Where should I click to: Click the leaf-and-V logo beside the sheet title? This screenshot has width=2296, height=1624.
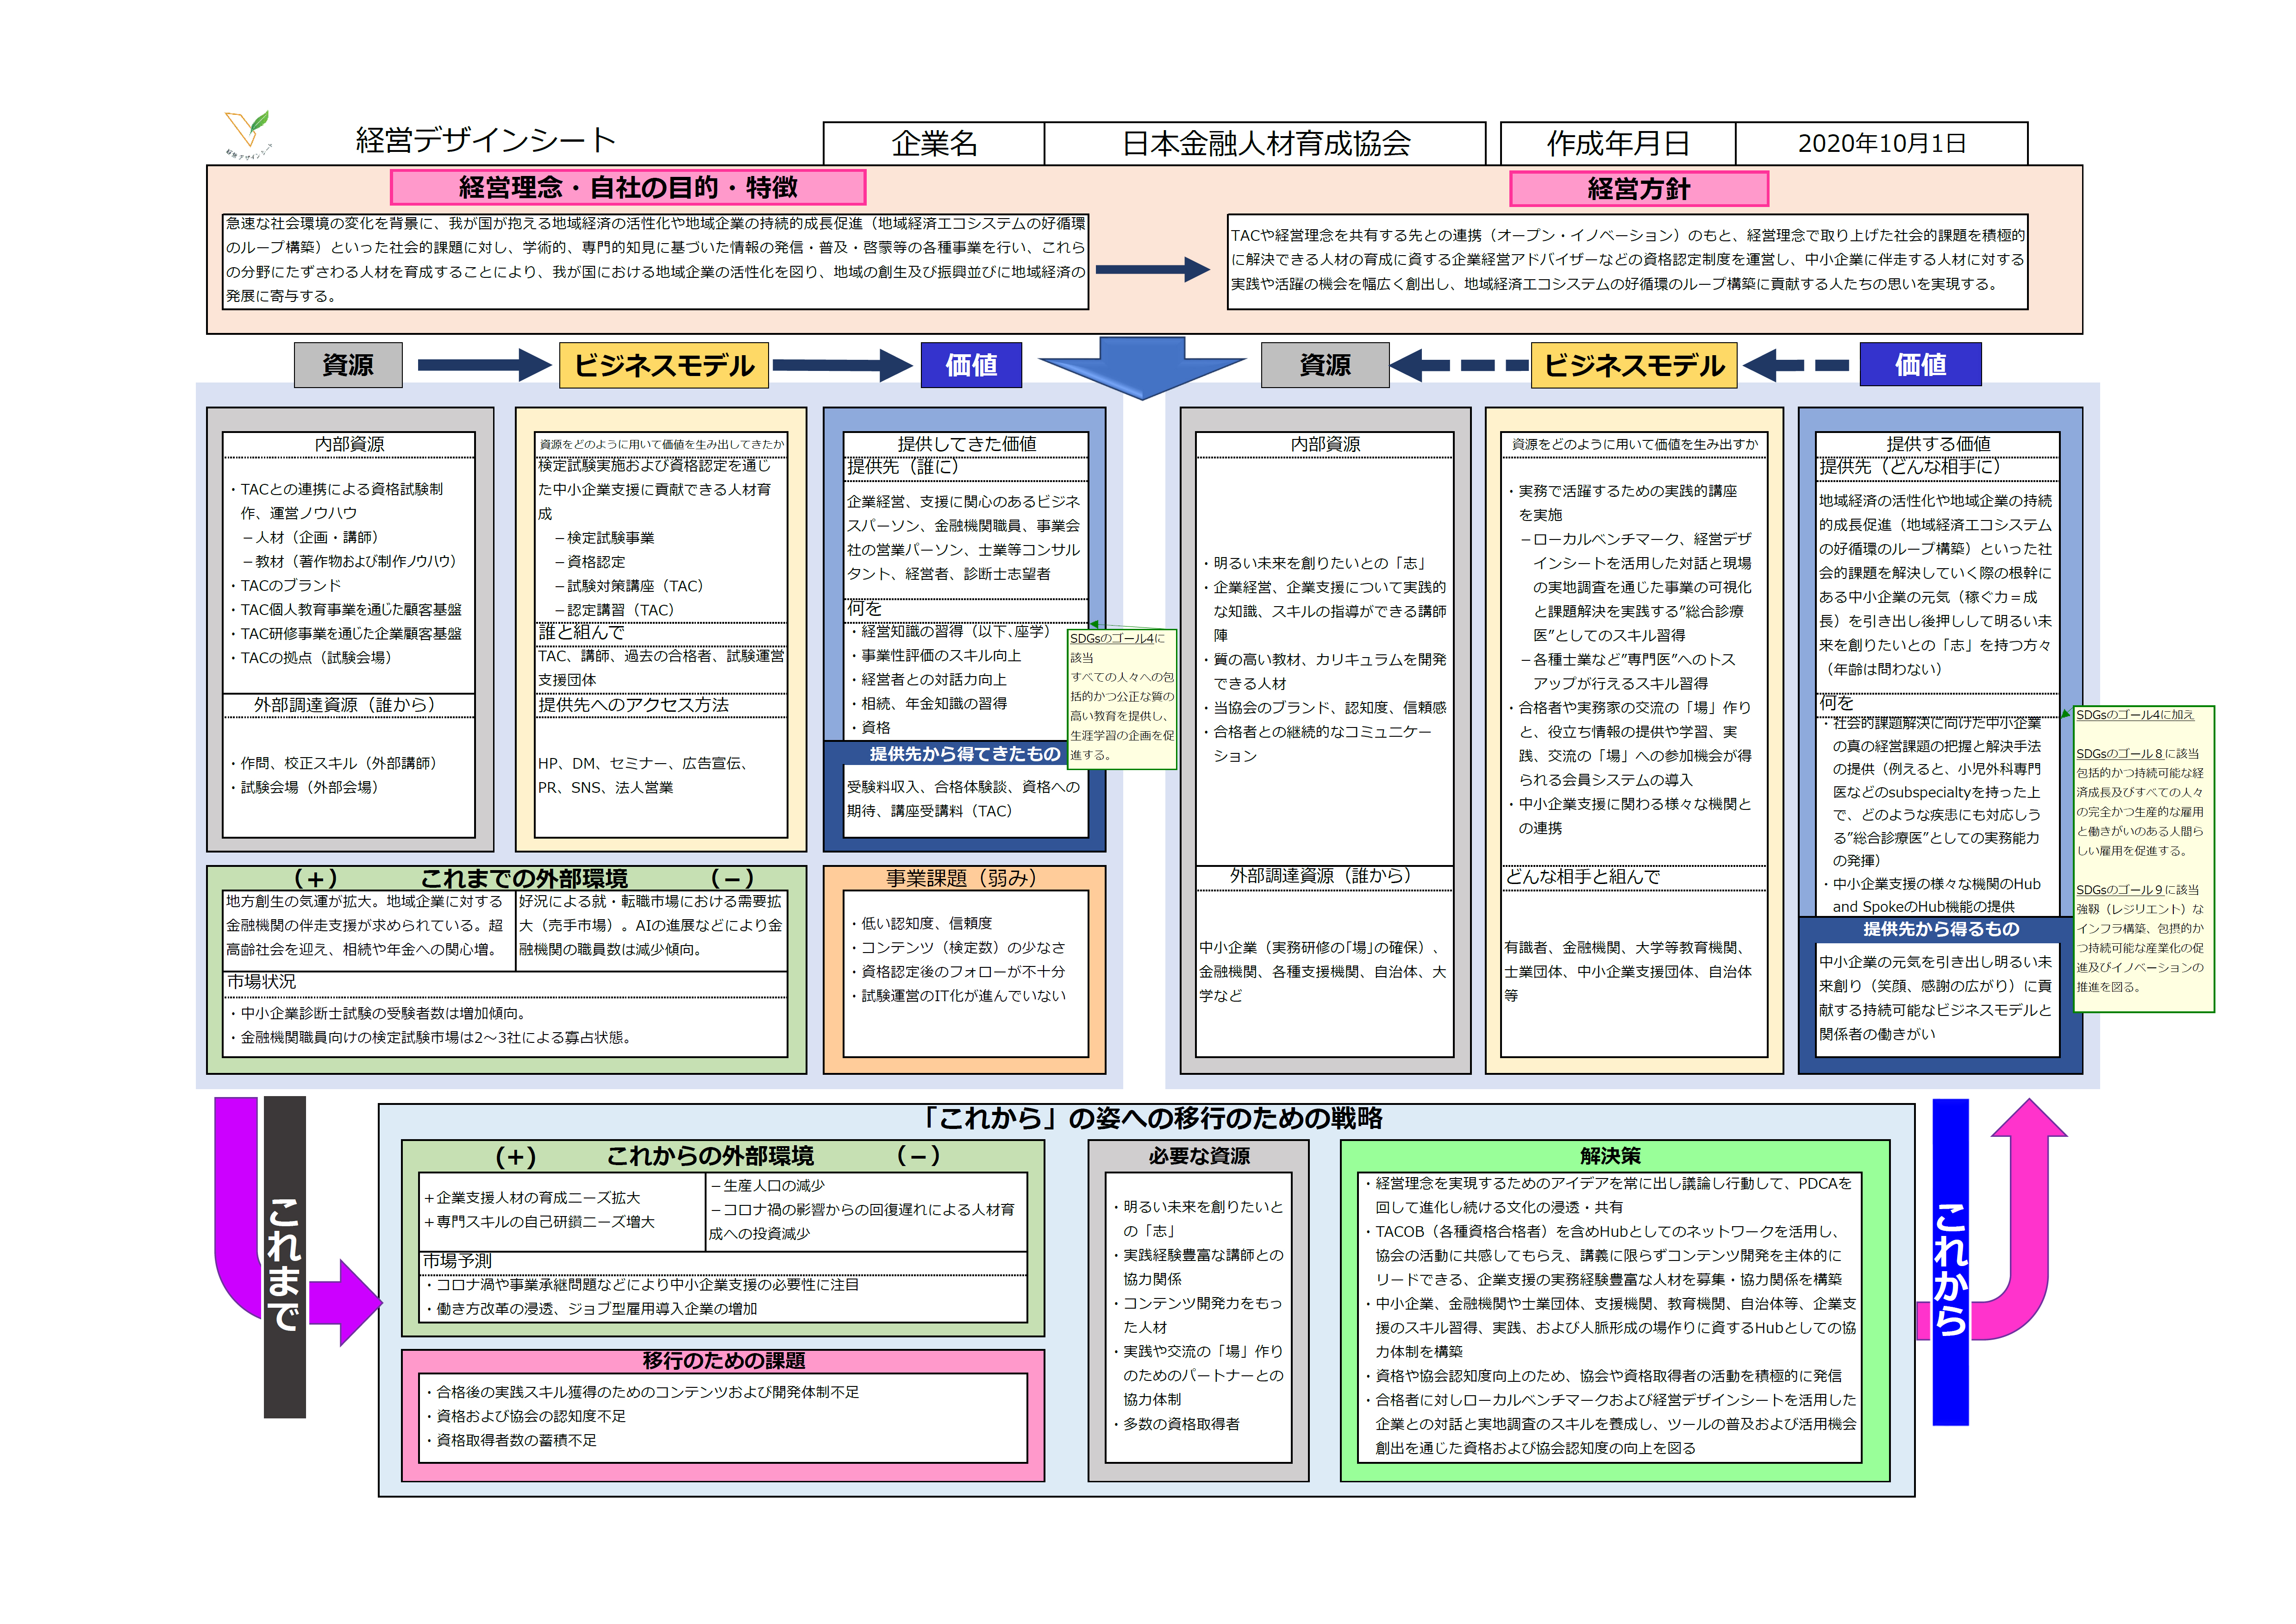tap(248, 135)
